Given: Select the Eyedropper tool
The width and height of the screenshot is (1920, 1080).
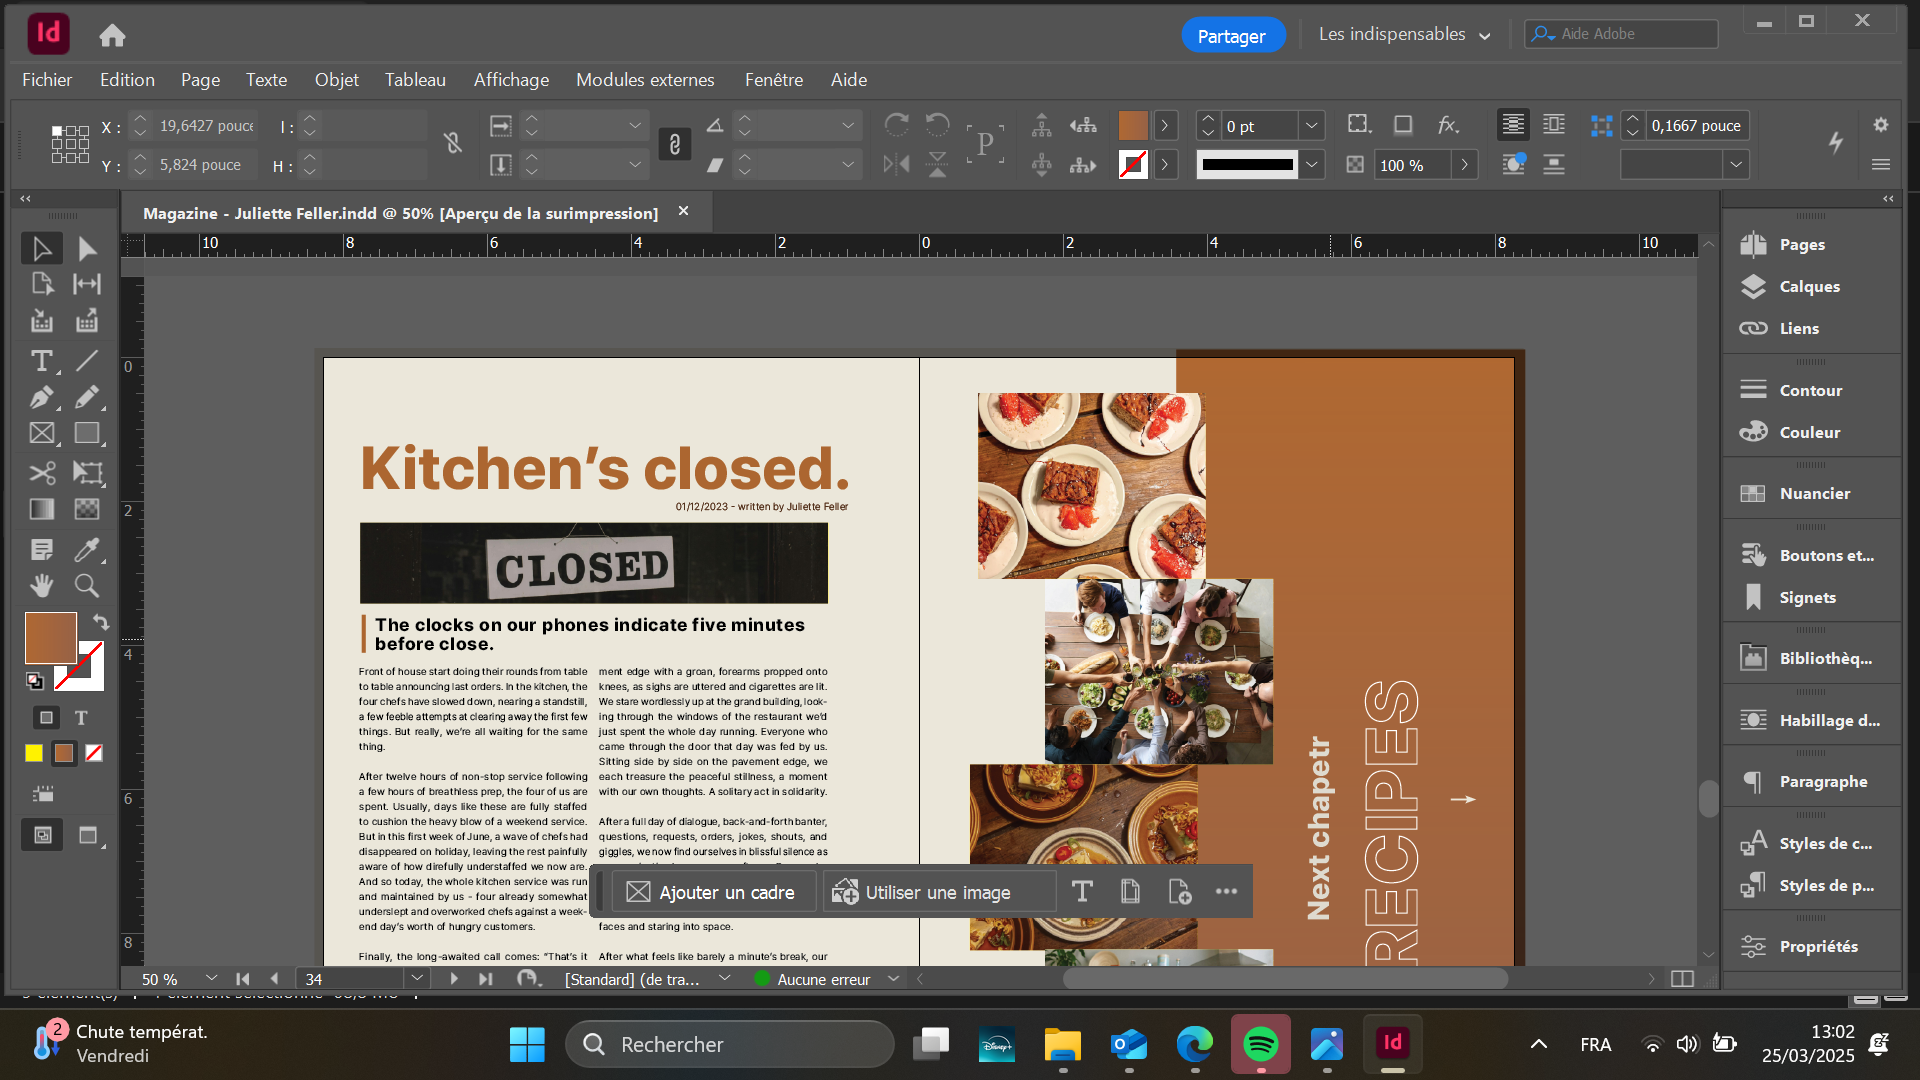Looking at the screenshot, I should (x=87, y=549).
